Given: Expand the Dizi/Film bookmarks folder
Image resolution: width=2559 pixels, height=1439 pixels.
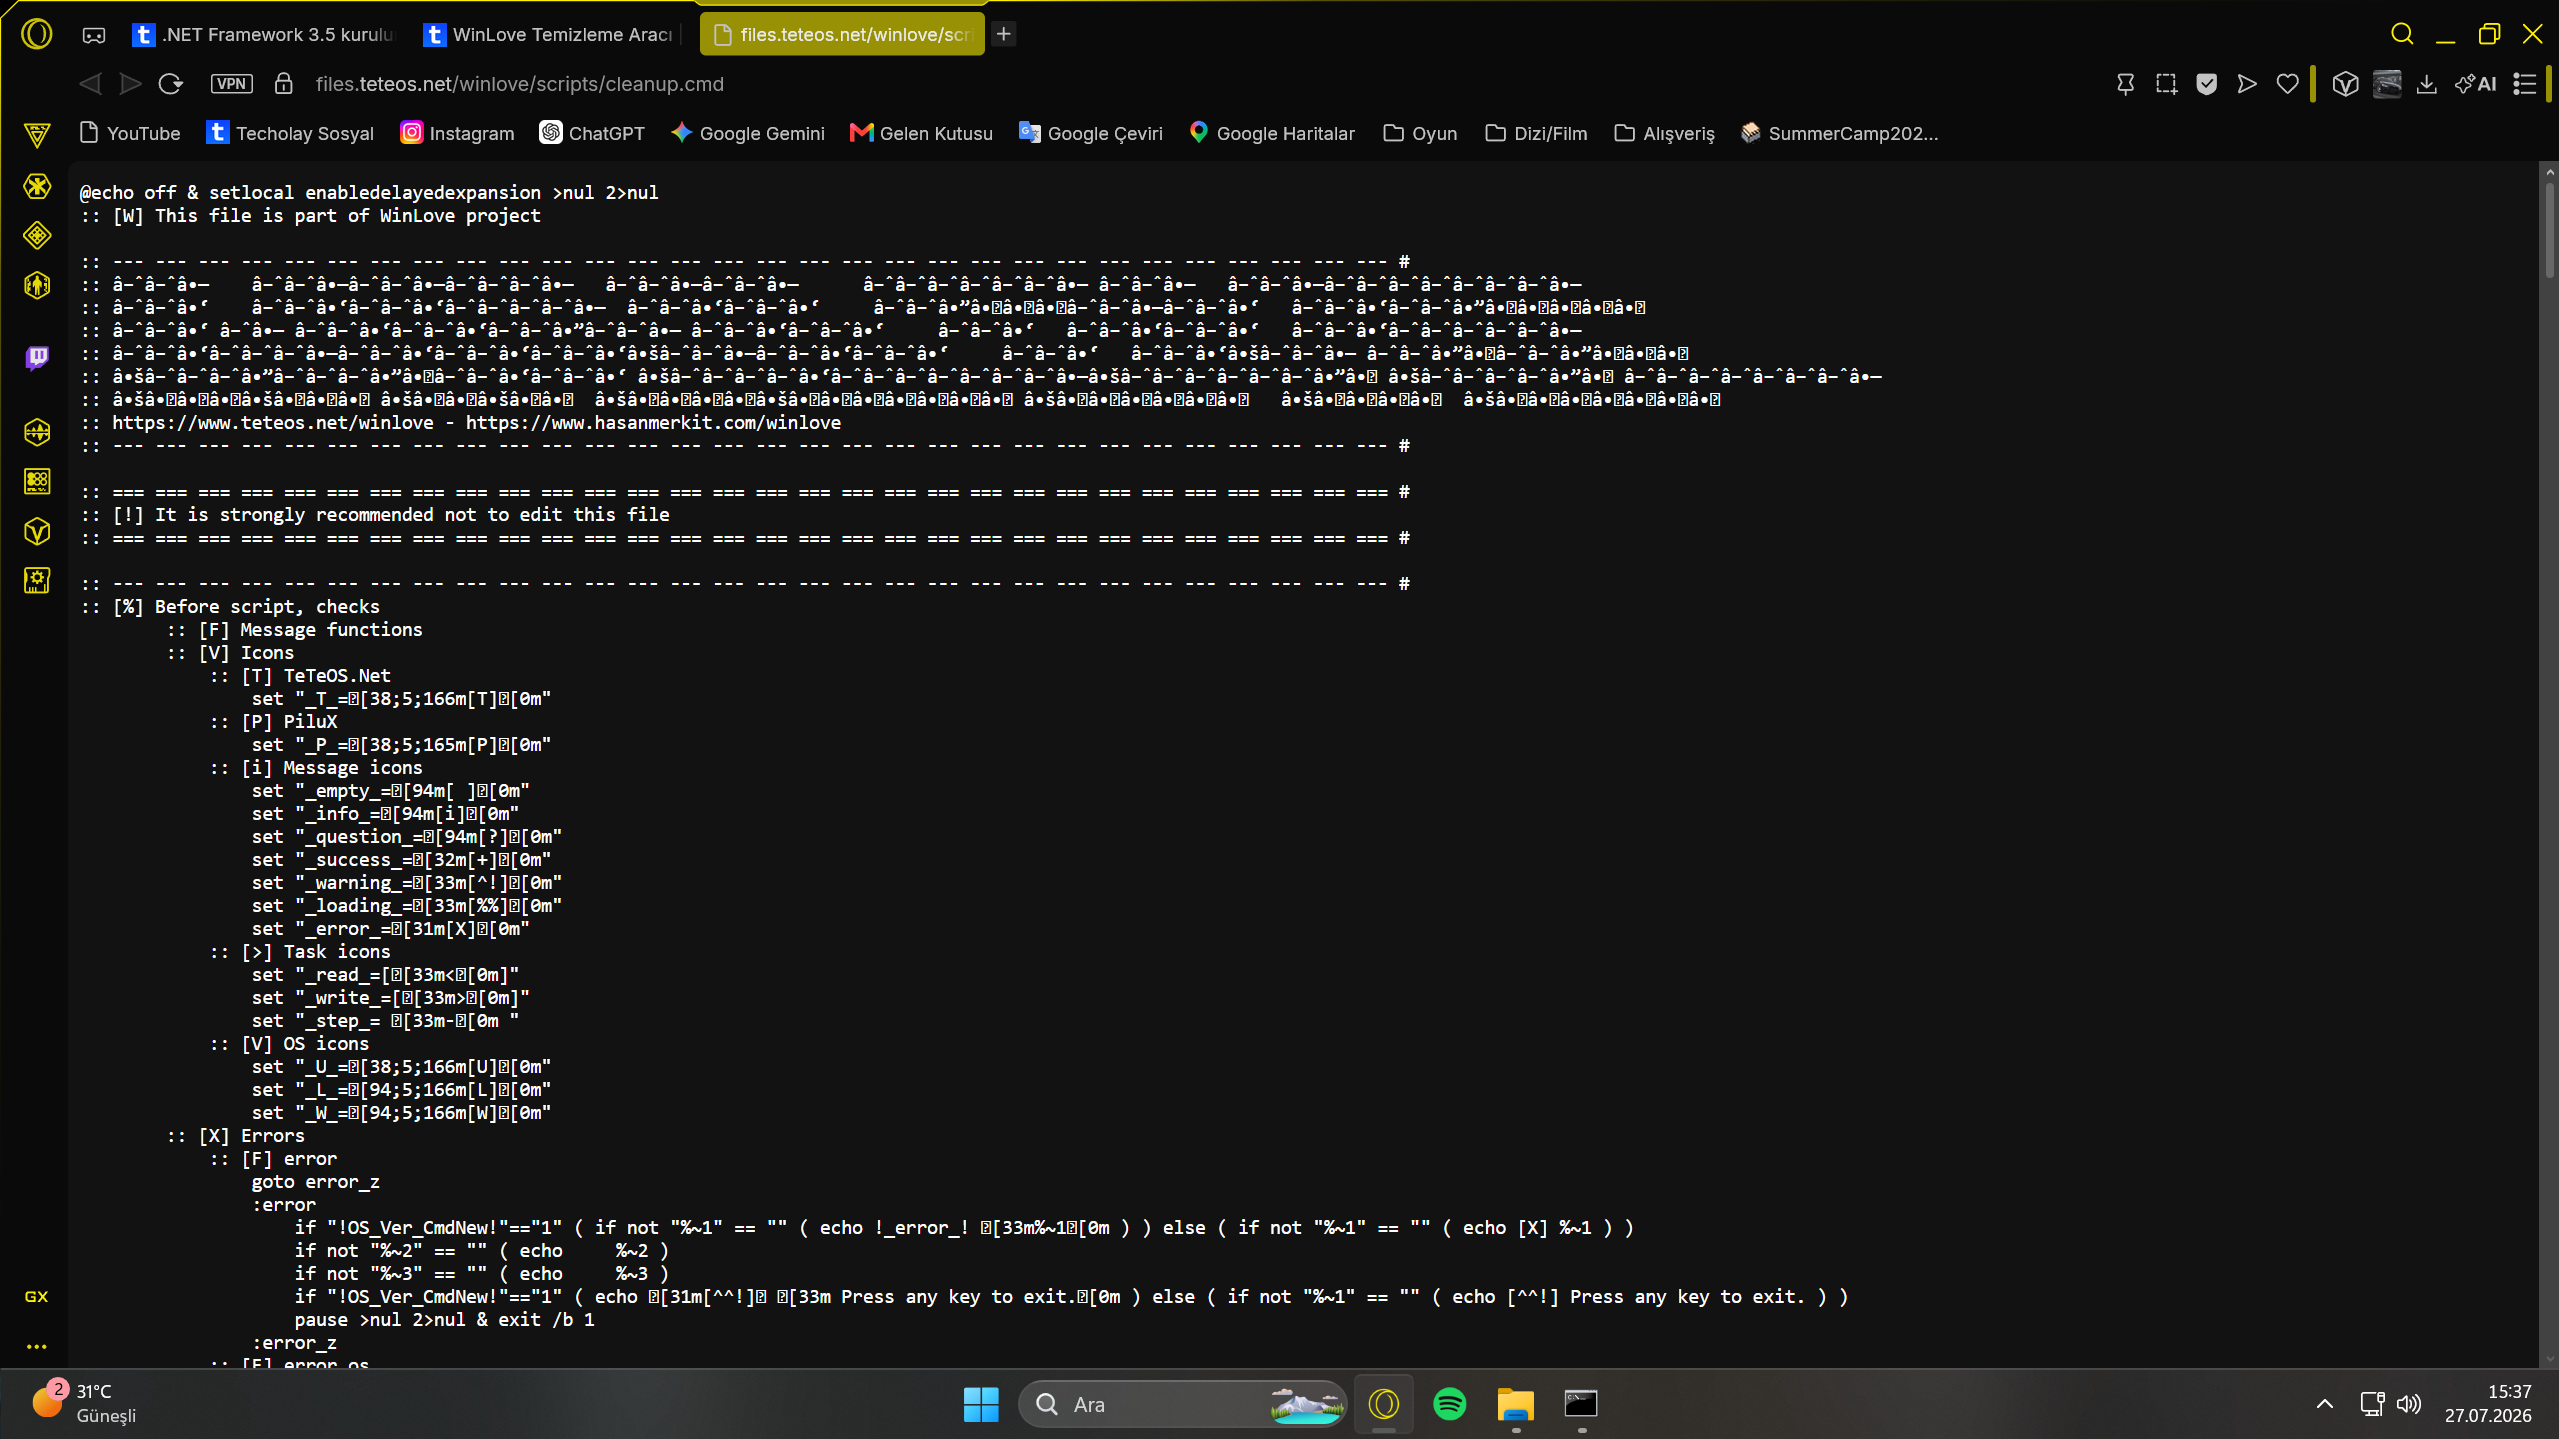Looking at the screenshot, I should (1536, 133).
